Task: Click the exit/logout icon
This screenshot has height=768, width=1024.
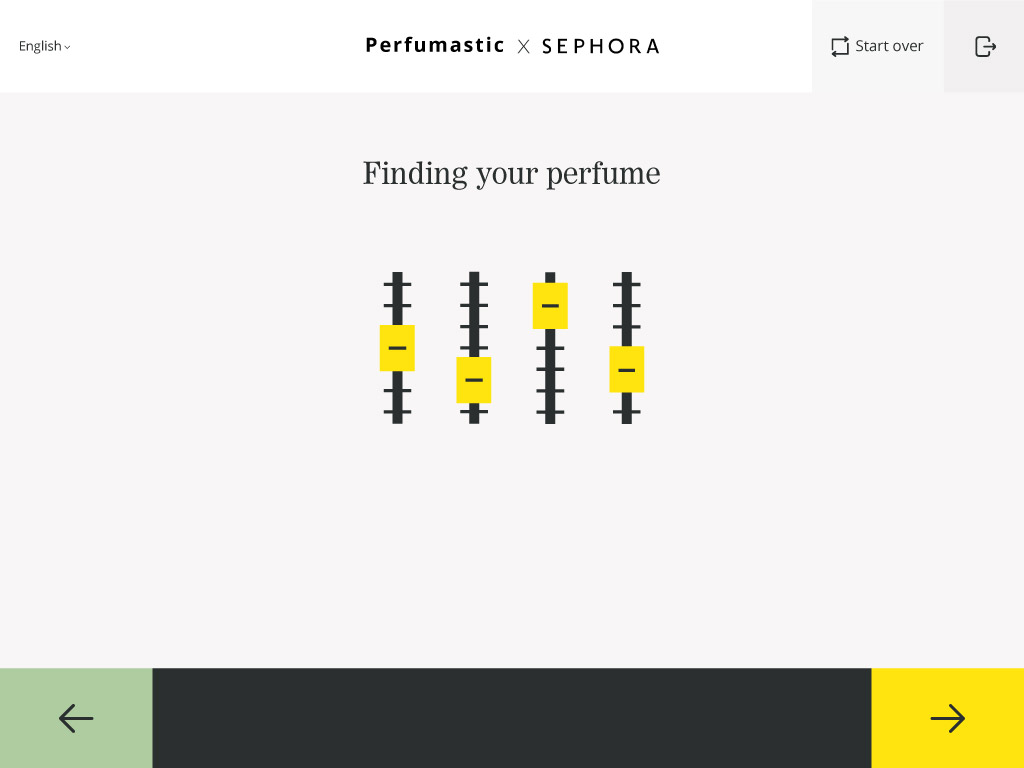Action: pyautogui.click(x=985, y=46)
